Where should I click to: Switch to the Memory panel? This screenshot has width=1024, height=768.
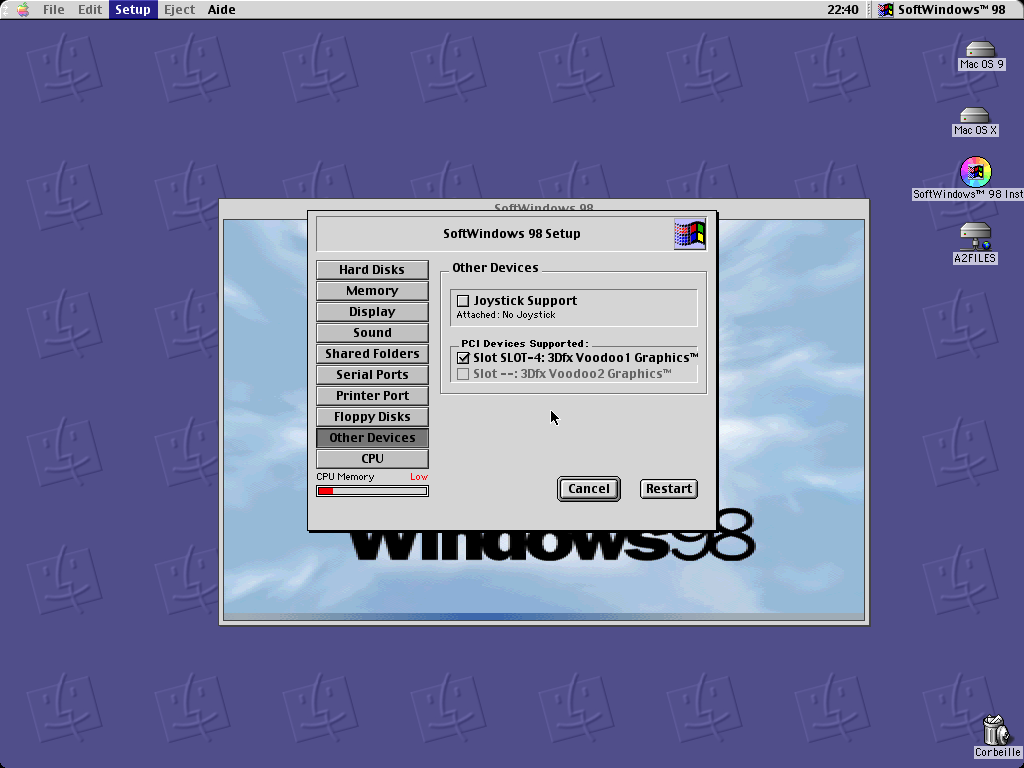pos(372,291)
